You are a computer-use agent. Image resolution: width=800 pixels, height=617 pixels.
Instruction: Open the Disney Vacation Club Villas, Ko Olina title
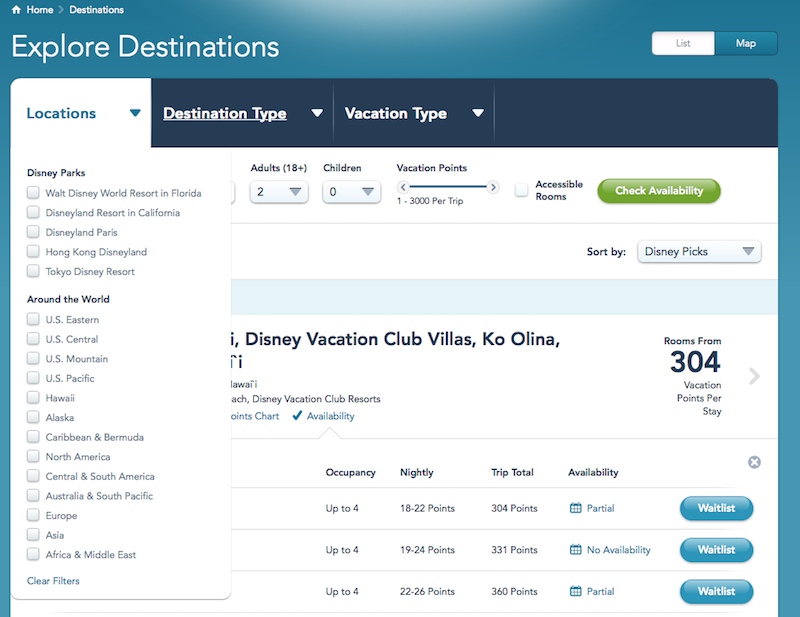tap(395, 350)
